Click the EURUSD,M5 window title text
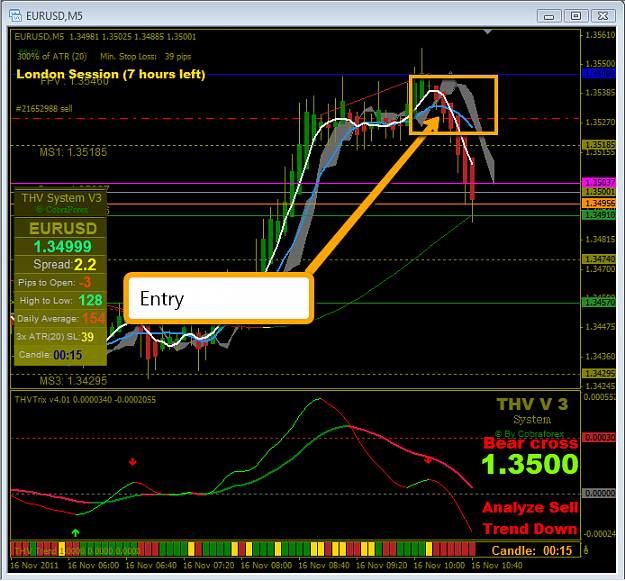This screenshot has width=625, height=581. pos(54,16)
